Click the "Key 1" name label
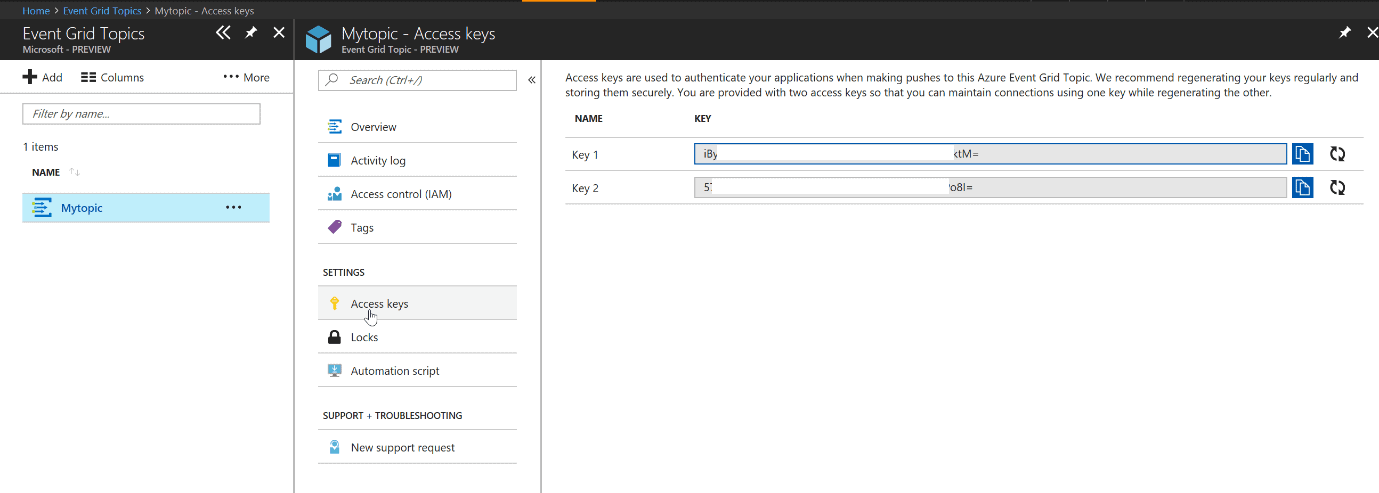1379x493 pixels. 585,154
